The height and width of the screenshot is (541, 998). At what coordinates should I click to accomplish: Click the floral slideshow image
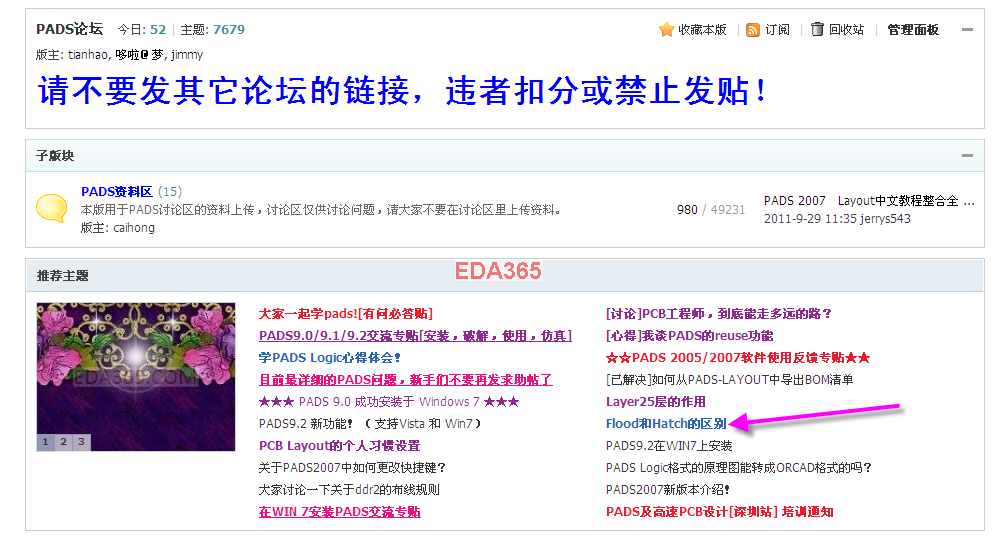click(136, 377)
